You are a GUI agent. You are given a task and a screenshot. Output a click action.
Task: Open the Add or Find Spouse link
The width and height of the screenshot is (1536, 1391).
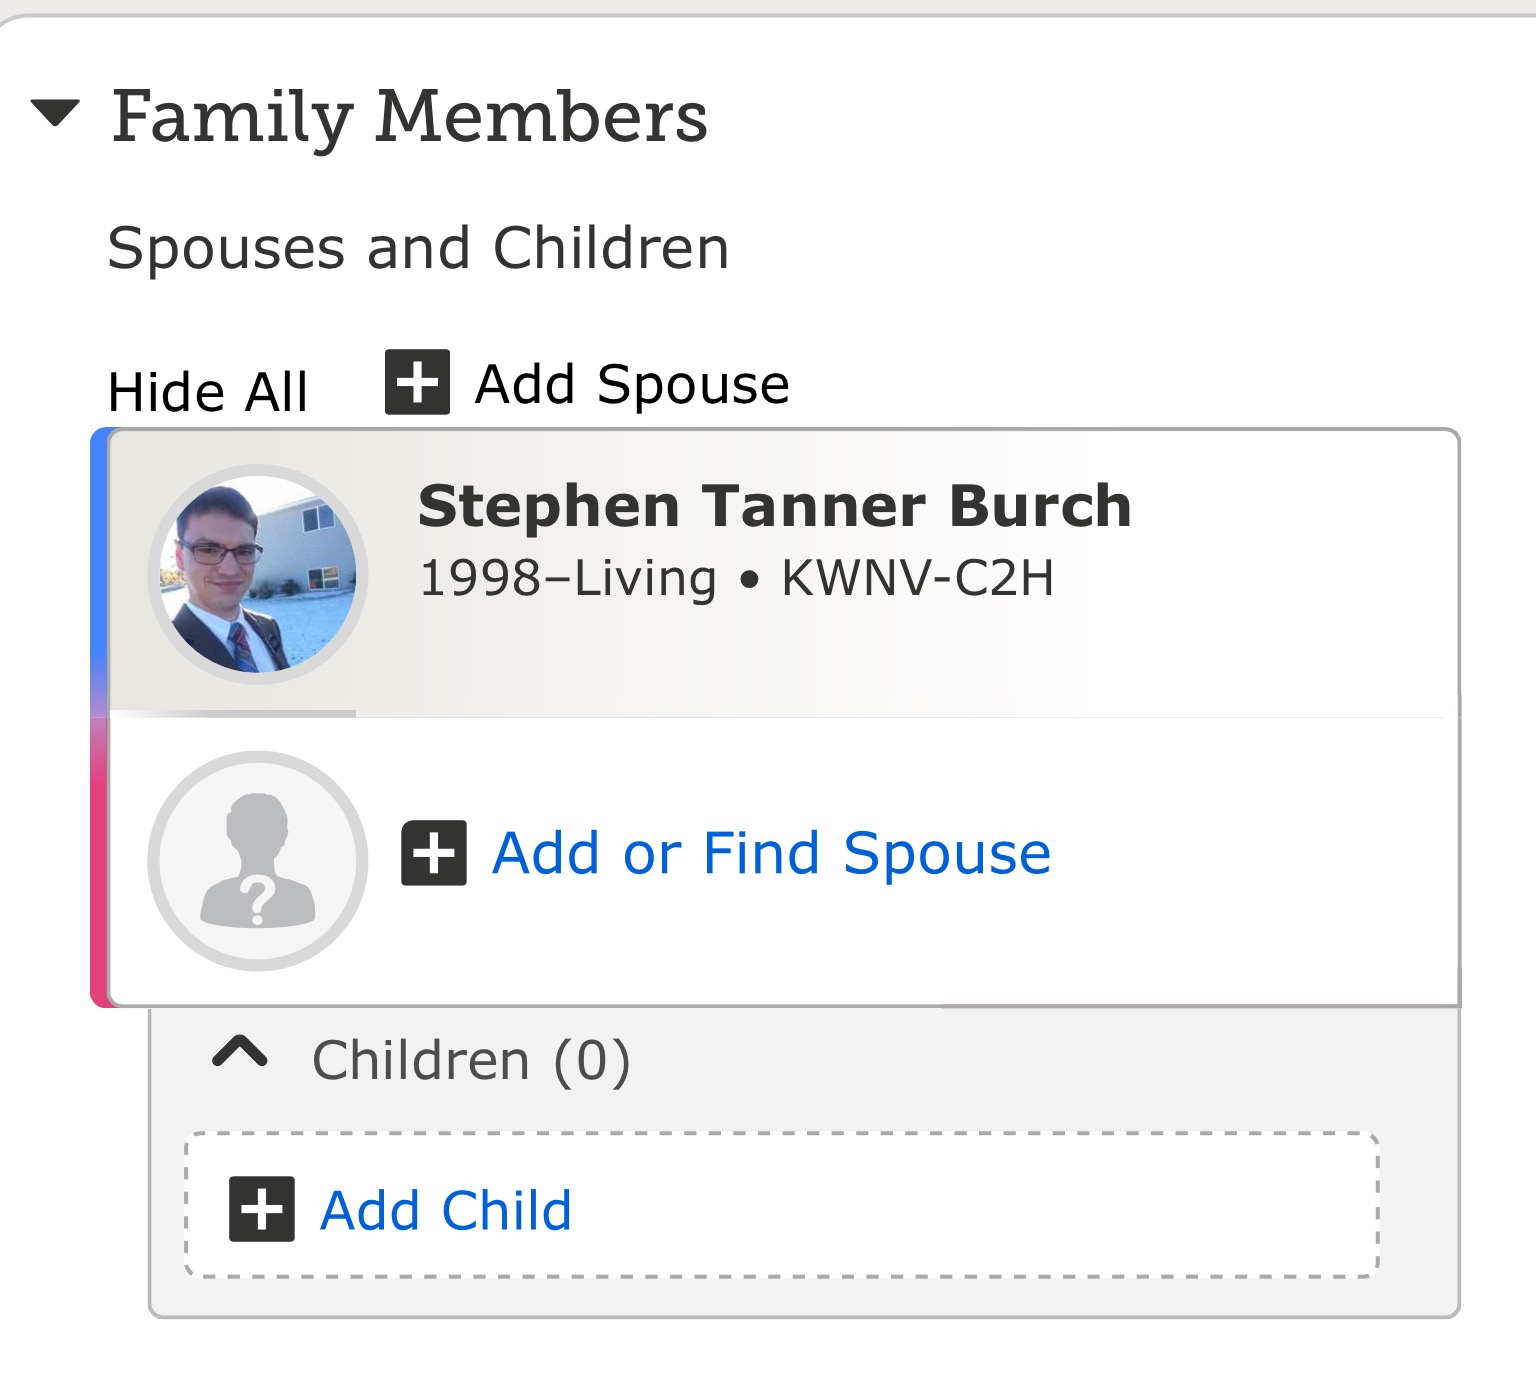tap(771, 853)
